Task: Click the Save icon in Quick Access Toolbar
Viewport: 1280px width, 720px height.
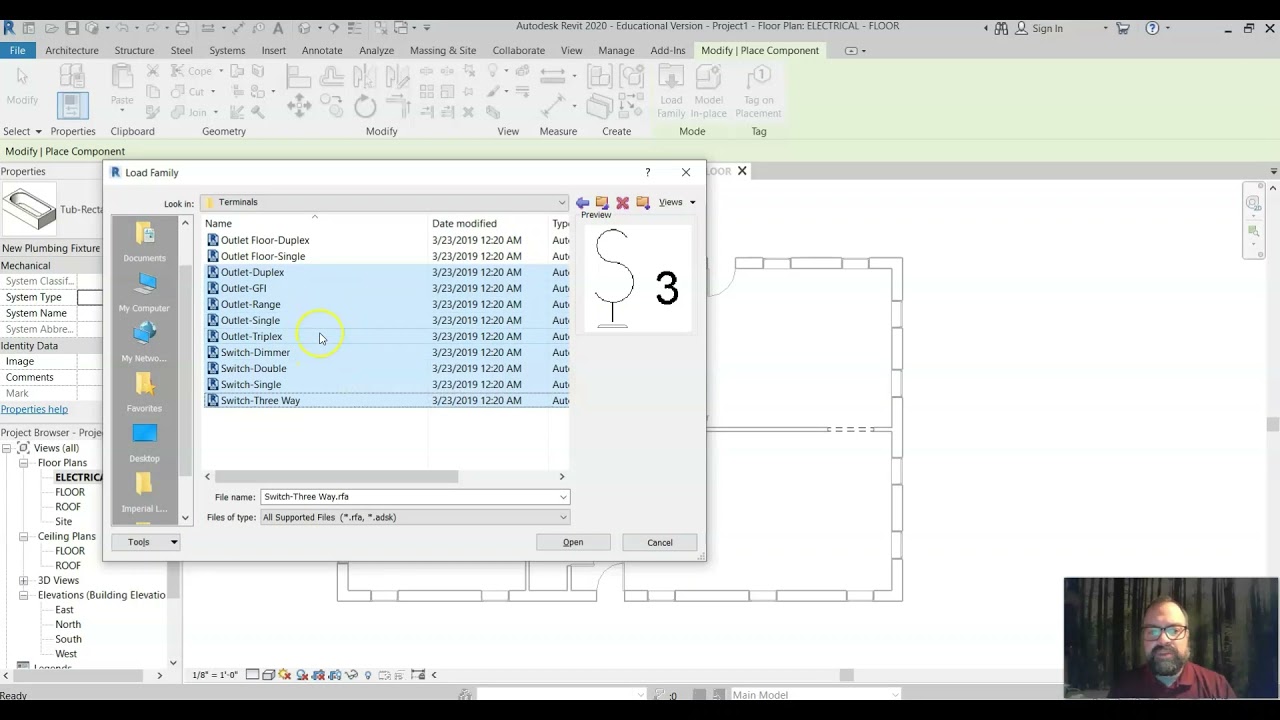Action: click(74, 28)
